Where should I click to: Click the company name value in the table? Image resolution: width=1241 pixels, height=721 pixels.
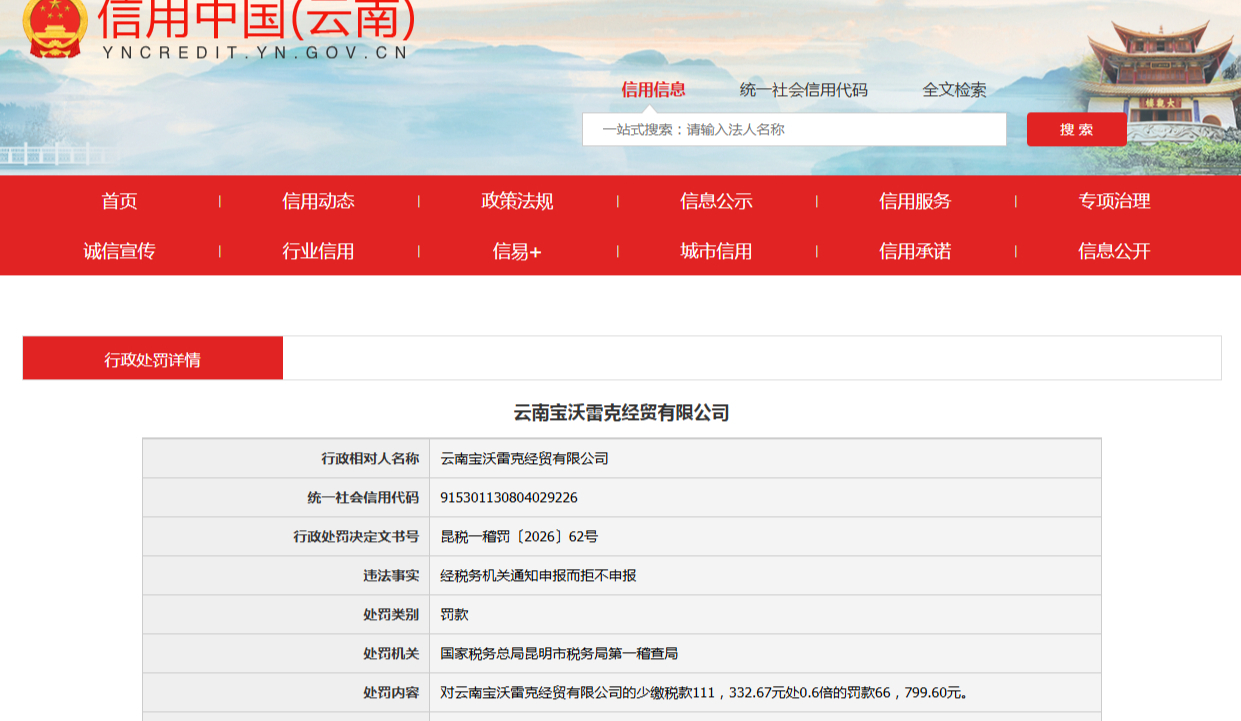[524, 459]
